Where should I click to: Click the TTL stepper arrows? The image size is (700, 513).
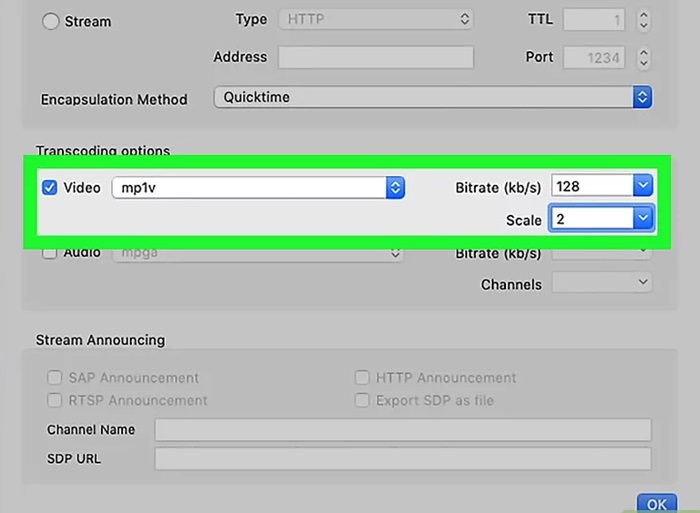[x=643, y=20]
